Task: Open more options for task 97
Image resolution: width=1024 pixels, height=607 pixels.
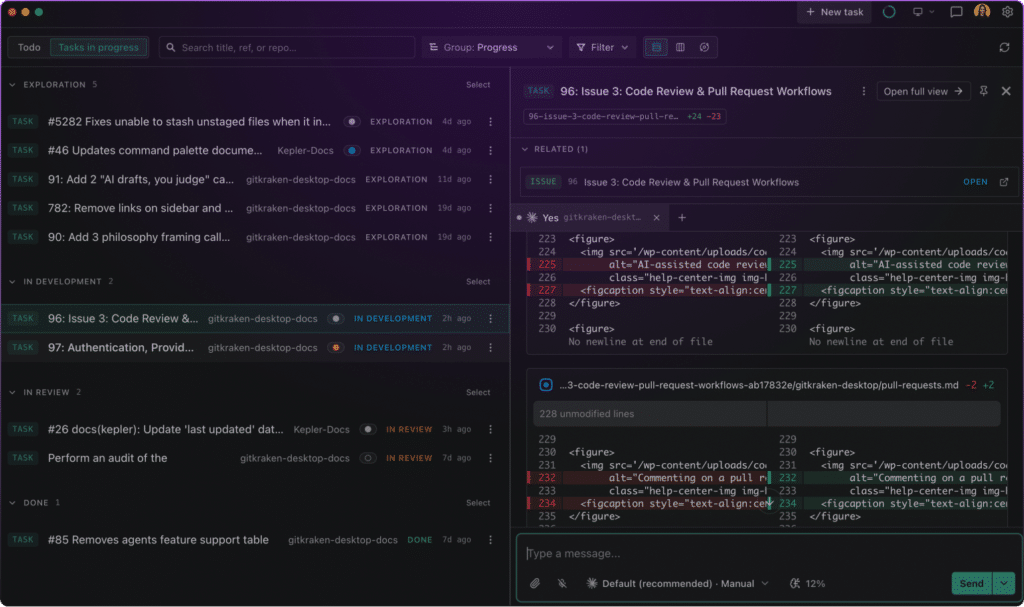Action: (x=490, y=348)
